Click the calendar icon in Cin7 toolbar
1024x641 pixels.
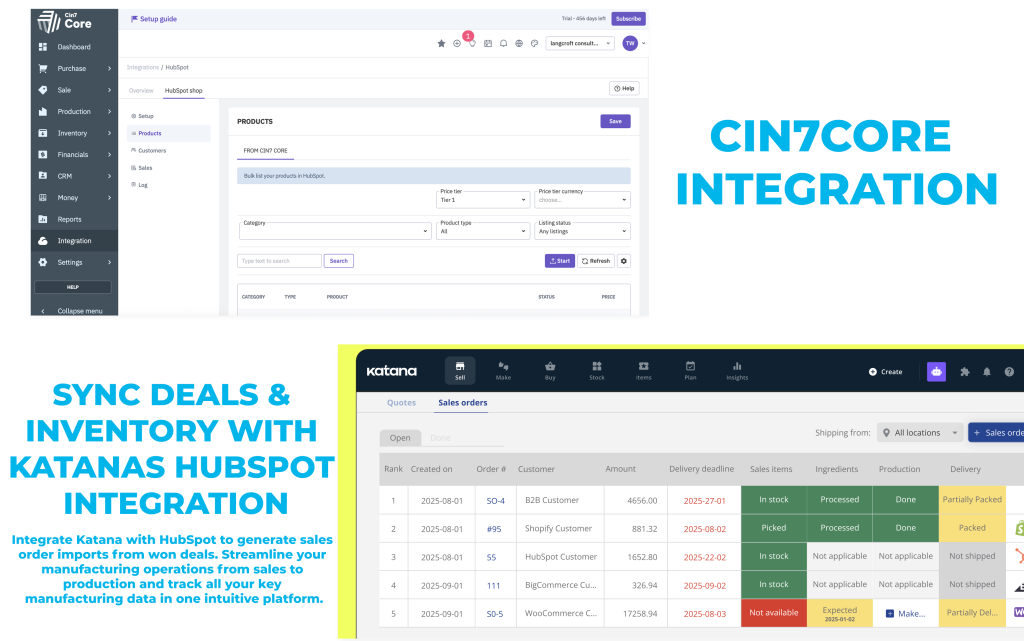tap(488, 44)
